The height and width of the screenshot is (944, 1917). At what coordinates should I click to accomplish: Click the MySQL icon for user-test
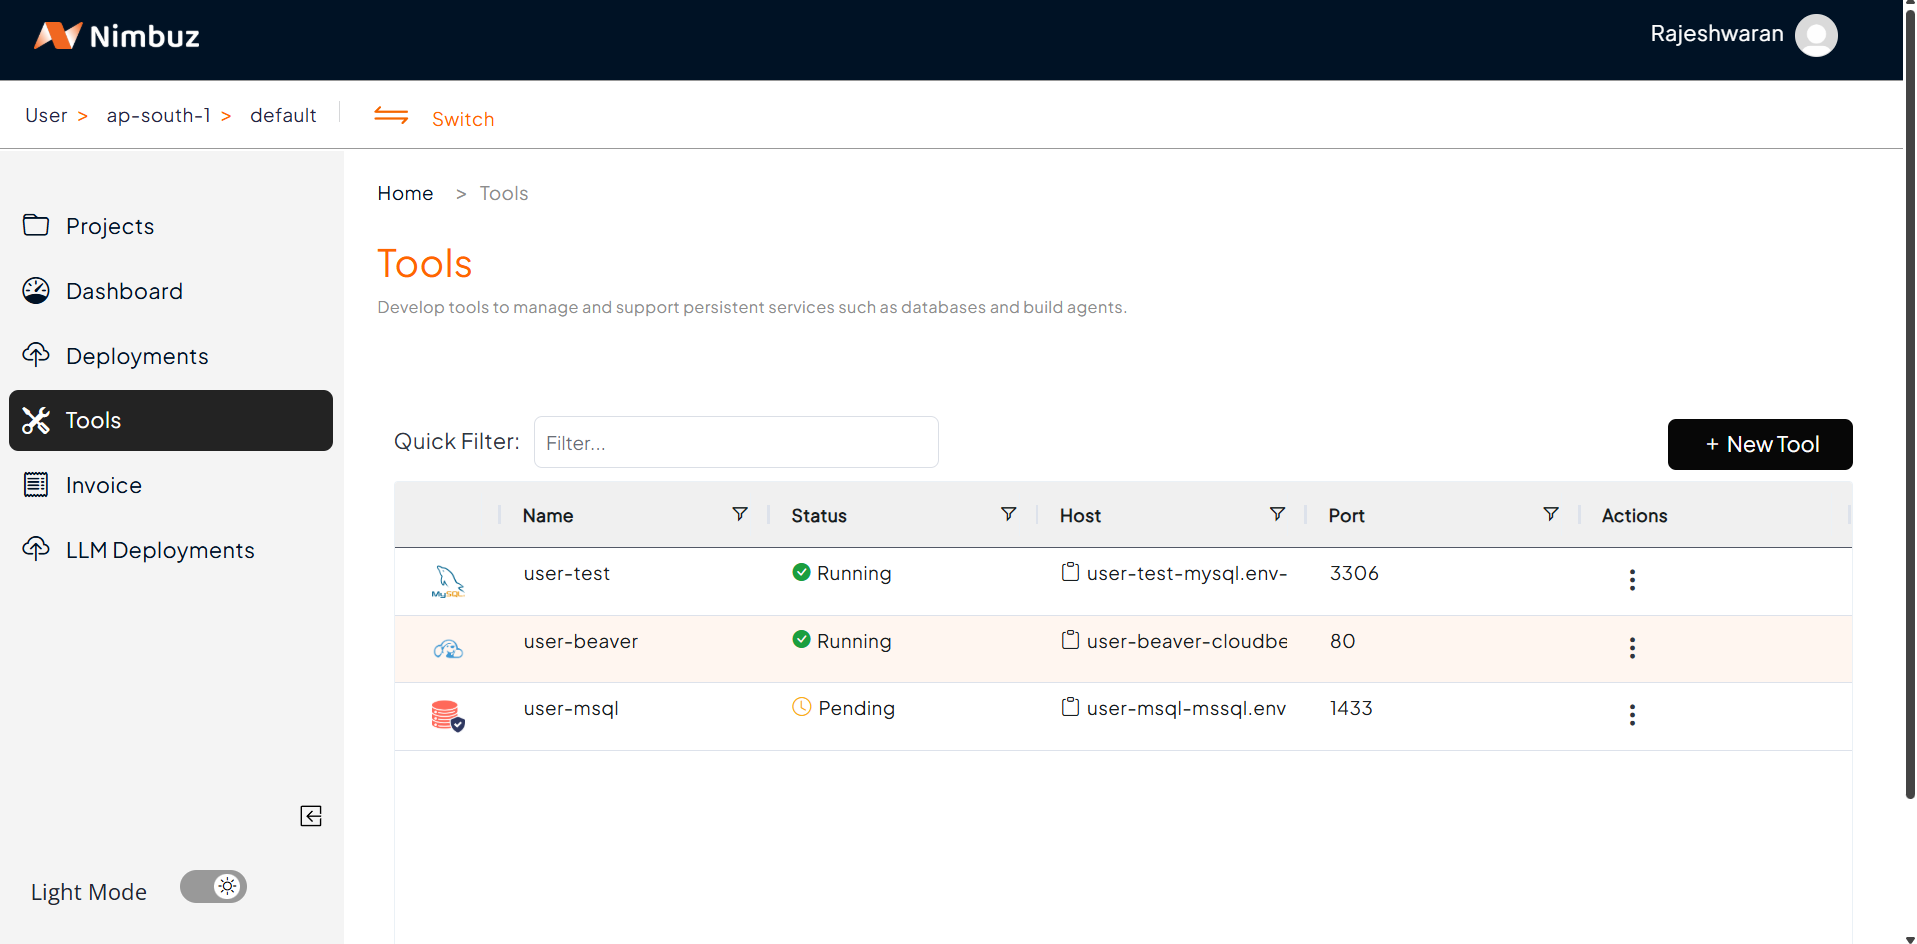(448, 581)
